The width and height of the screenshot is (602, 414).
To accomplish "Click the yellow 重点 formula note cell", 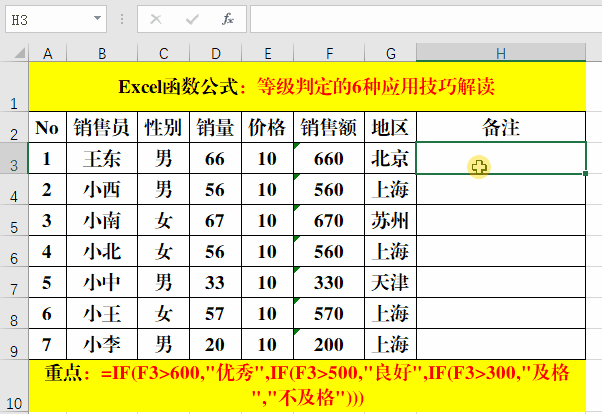I will point(307,386).
